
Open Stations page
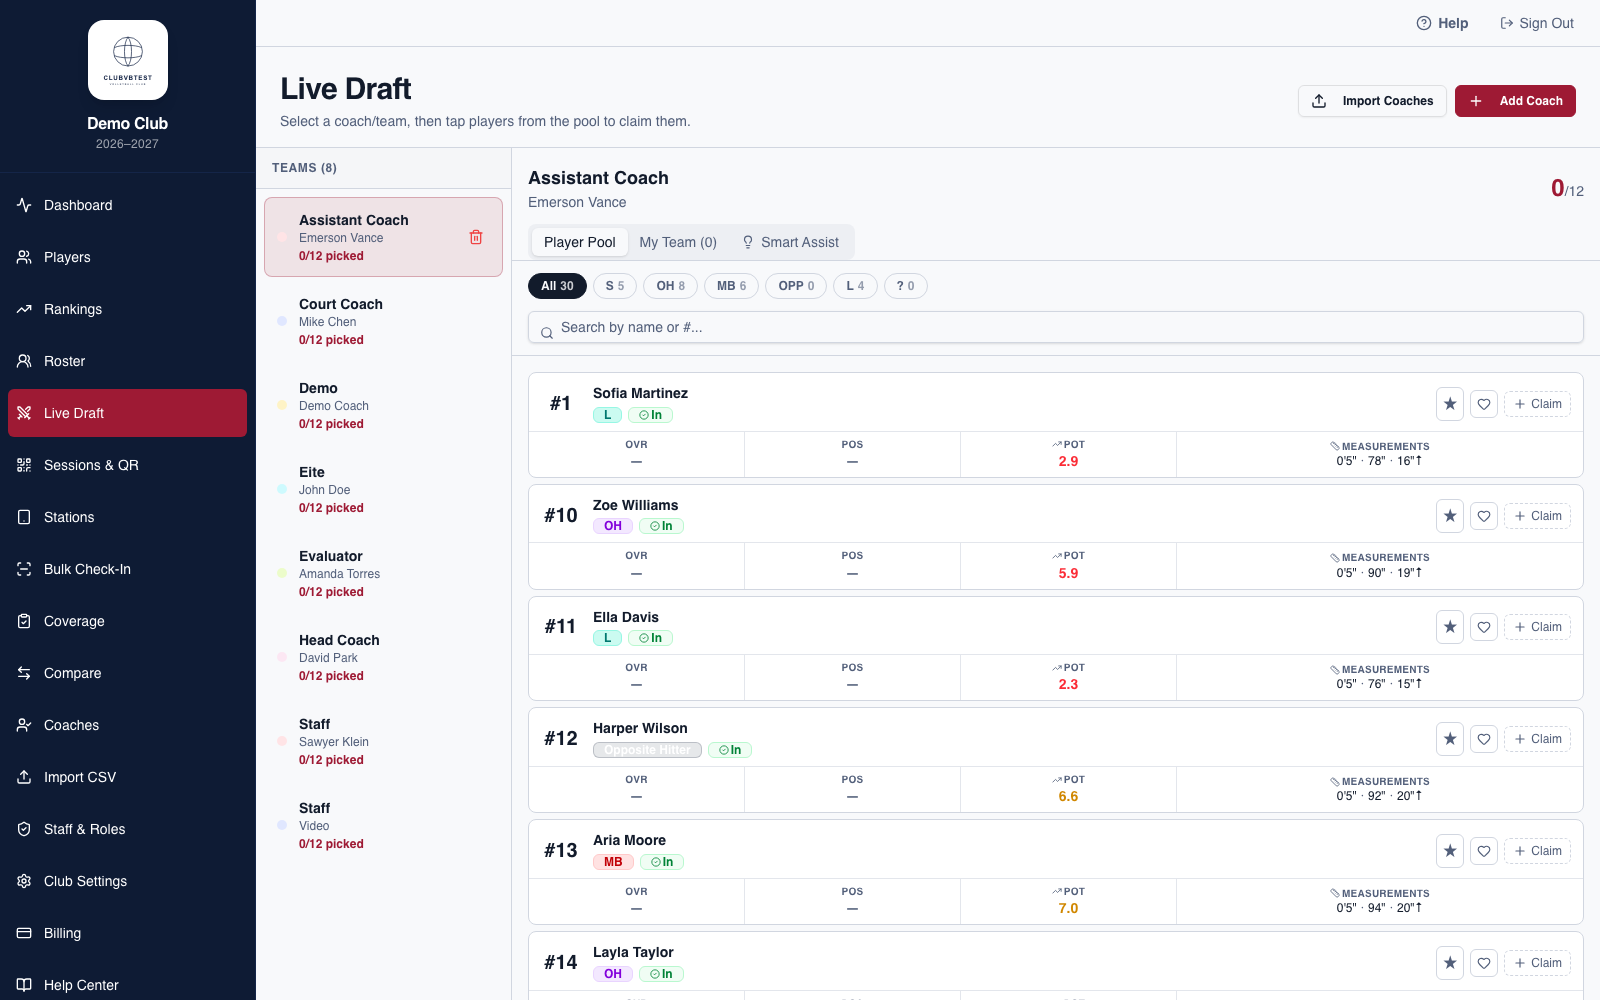127,517
